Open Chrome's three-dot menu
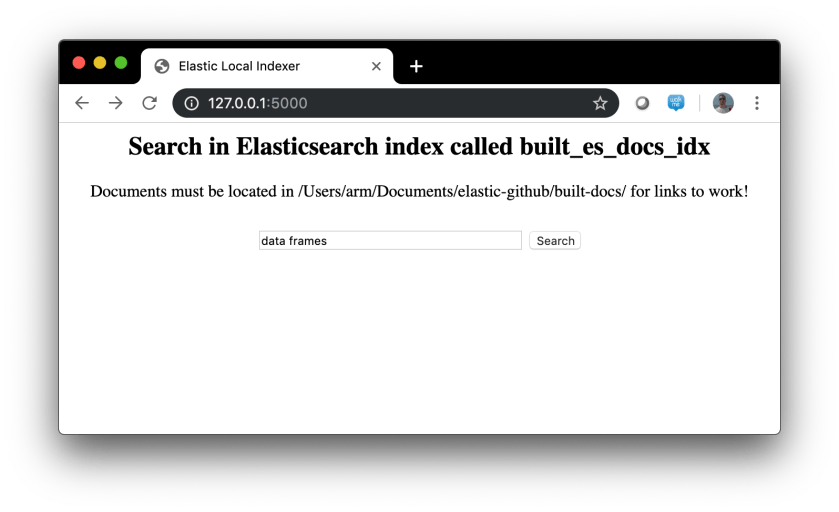 point(757,103)
